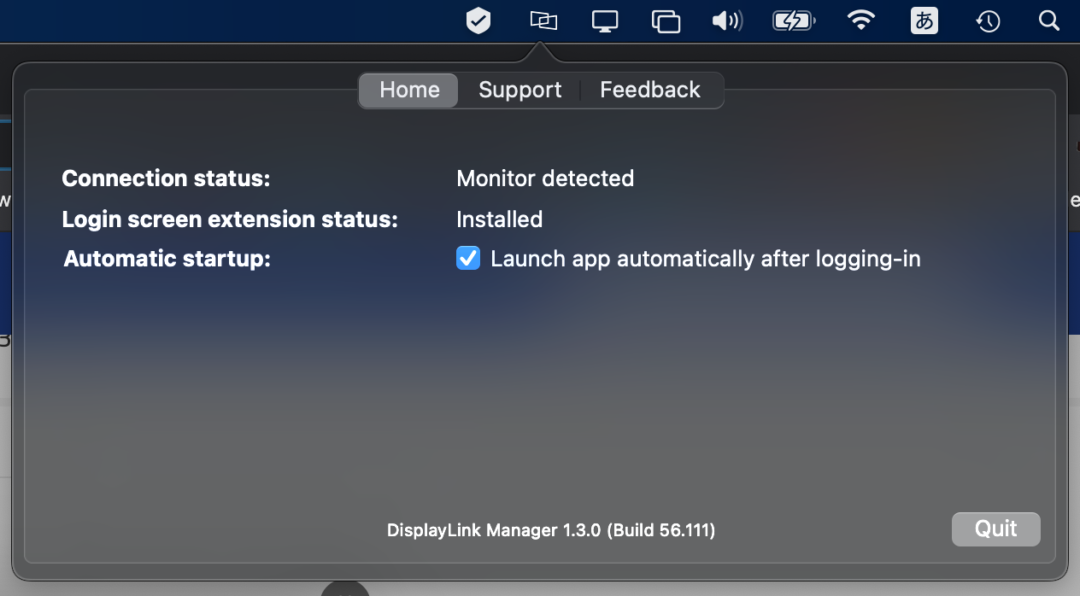Viewport: 1080px width, 596px height.
Task: Click the Login screen extension status label
Action: pyautogui.click(x=230, y=219)
